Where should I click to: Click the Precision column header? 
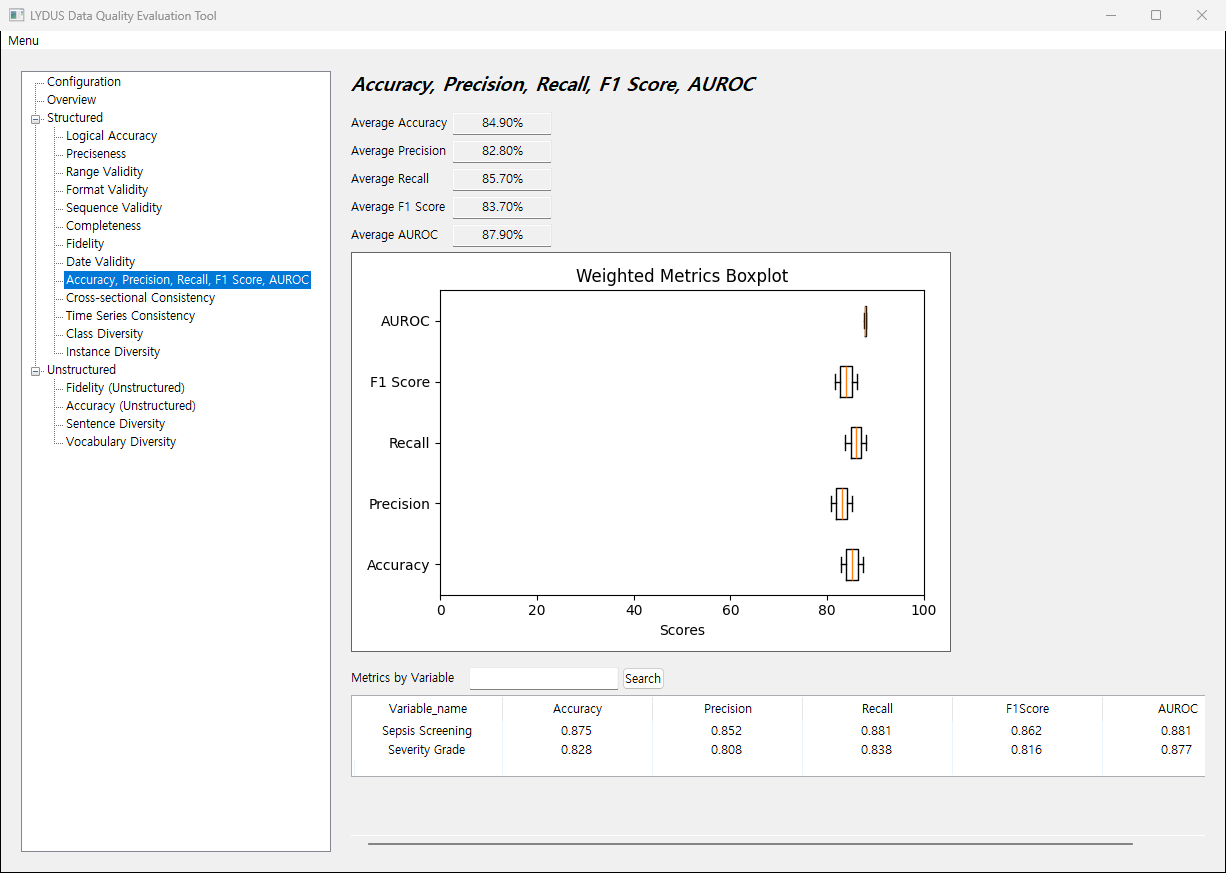(x=728, y=709)
